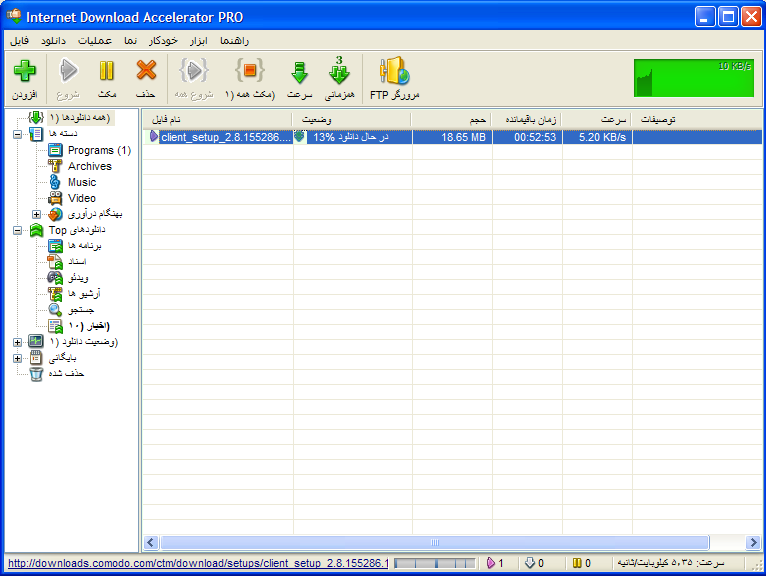Click the 13% download status cell
This screenshot has height=576, width=766.
[353, 137]
